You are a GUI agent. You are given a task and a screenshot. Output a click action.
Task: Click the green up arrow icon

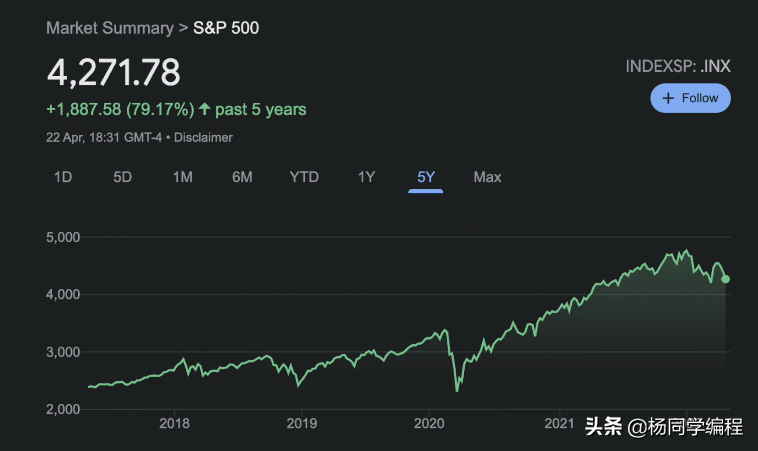pyautogui.click(x=205, y=109)
